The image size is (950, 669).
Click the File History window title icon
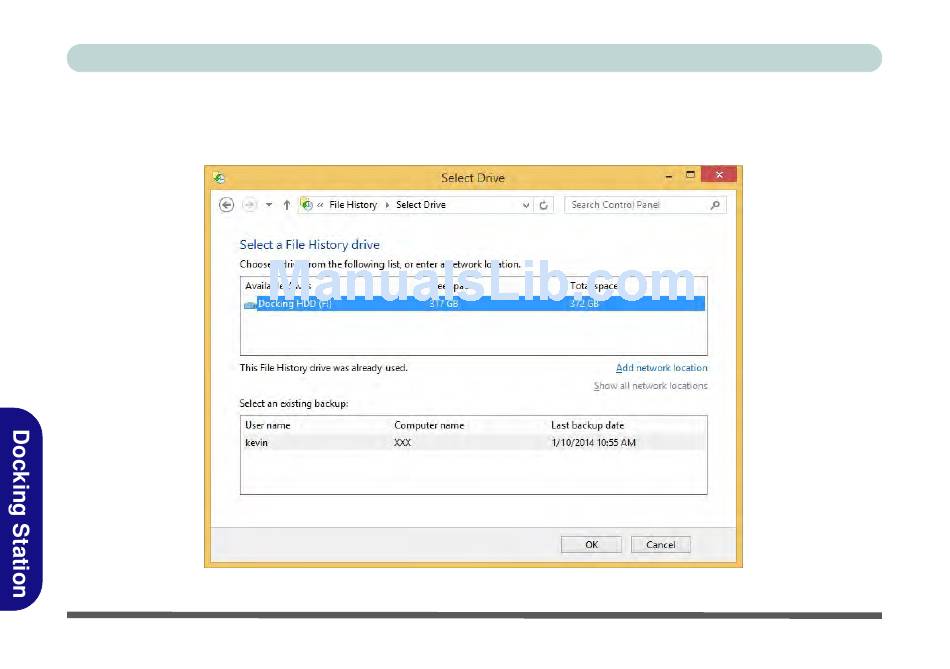219,178
